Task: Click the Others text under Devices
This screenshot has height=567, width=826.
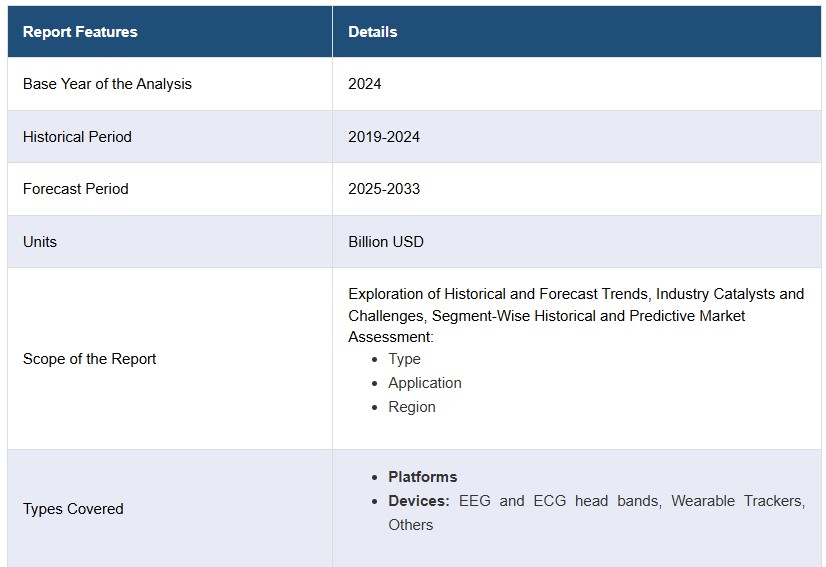Action: (410, 525)
